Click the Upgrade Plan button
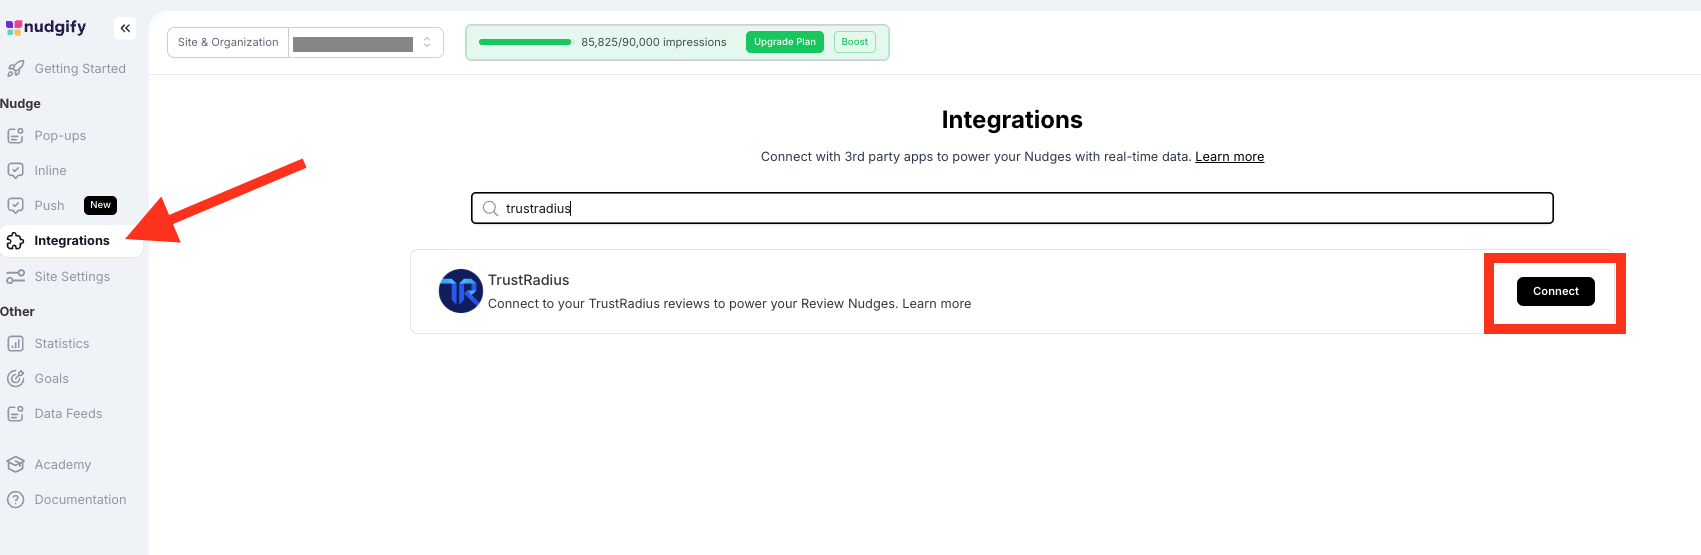 785,42
